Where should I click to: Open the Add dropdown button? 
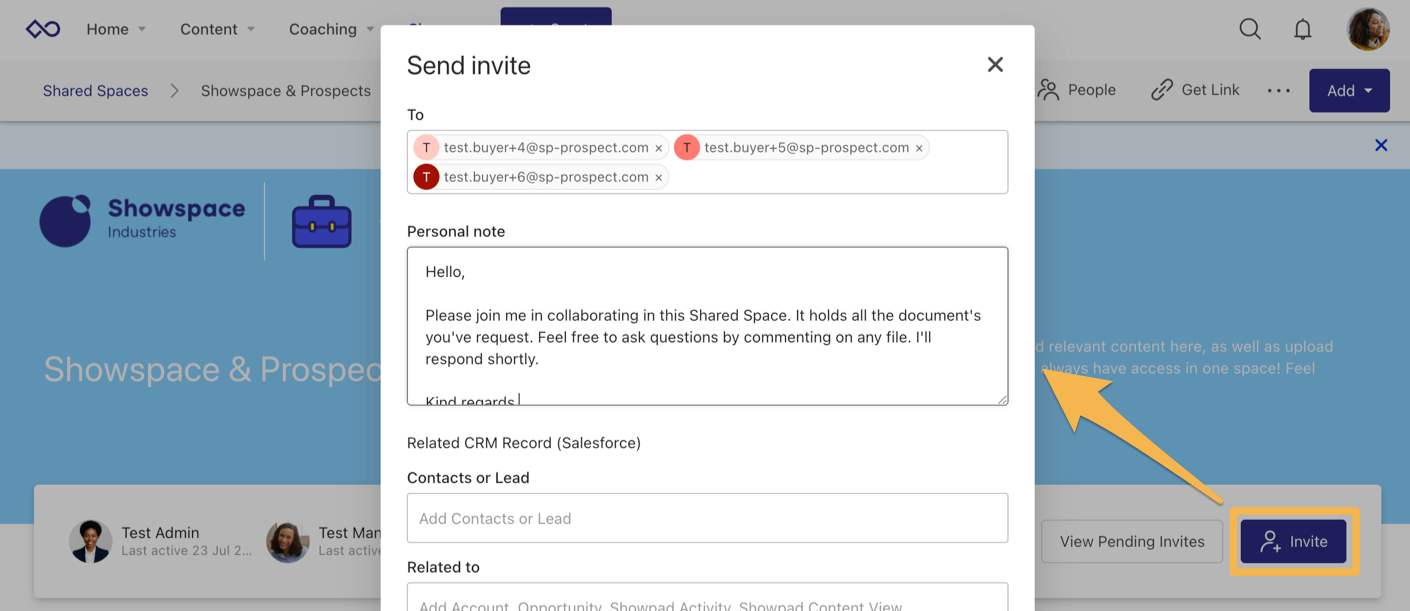[1349, 91]
